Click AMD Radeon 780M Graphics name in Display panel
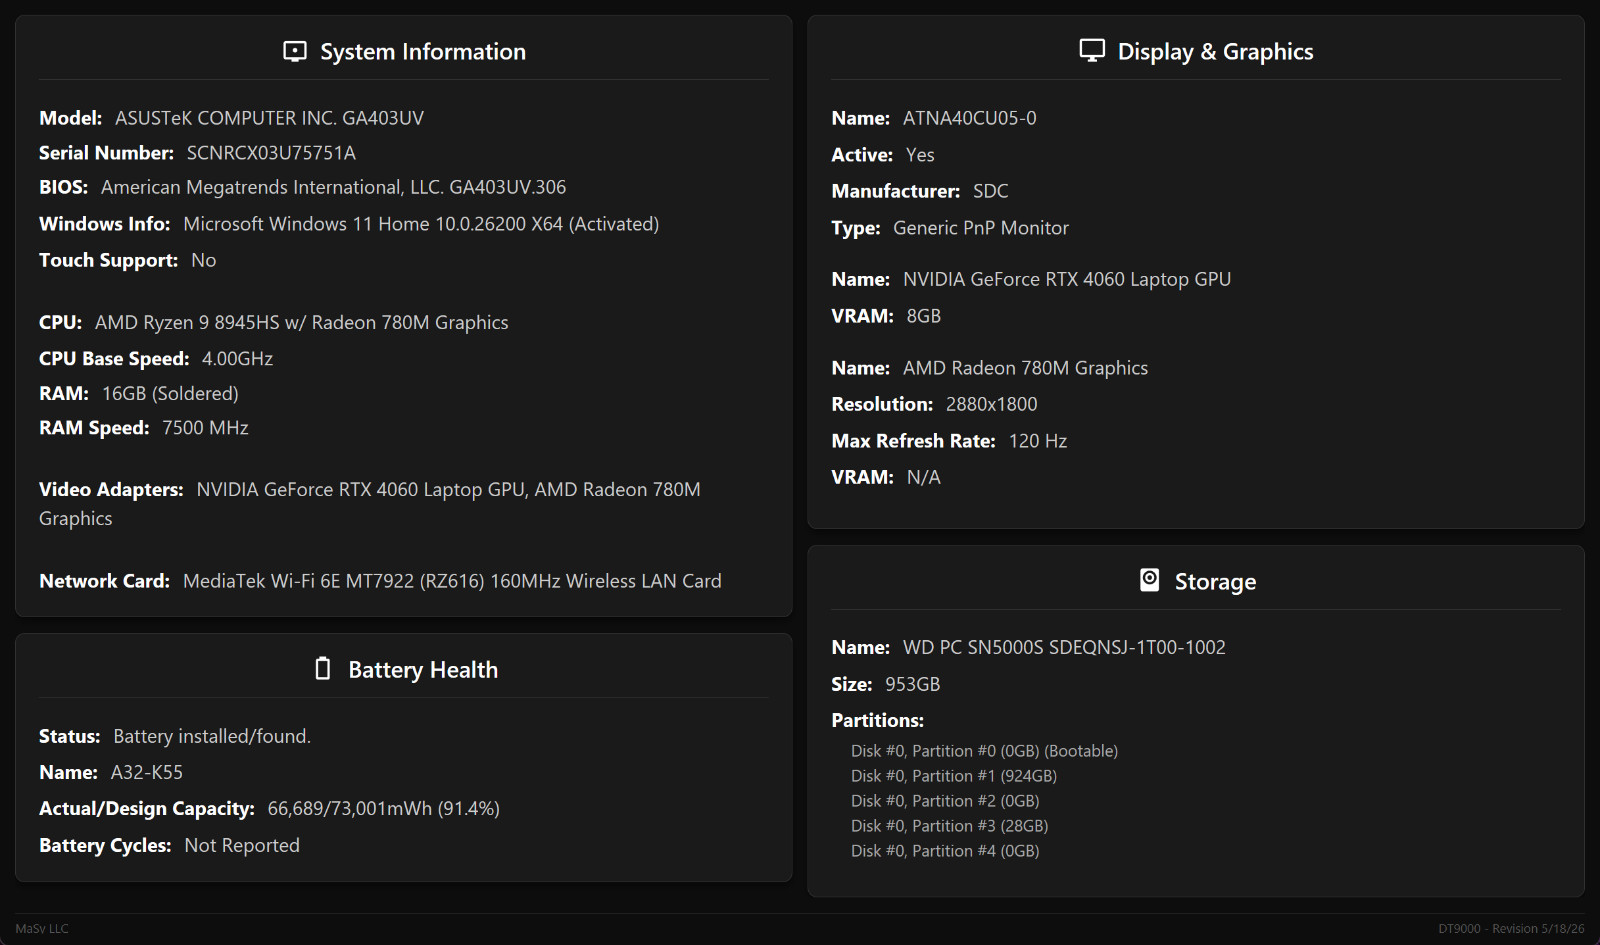 pos(1025,368)
